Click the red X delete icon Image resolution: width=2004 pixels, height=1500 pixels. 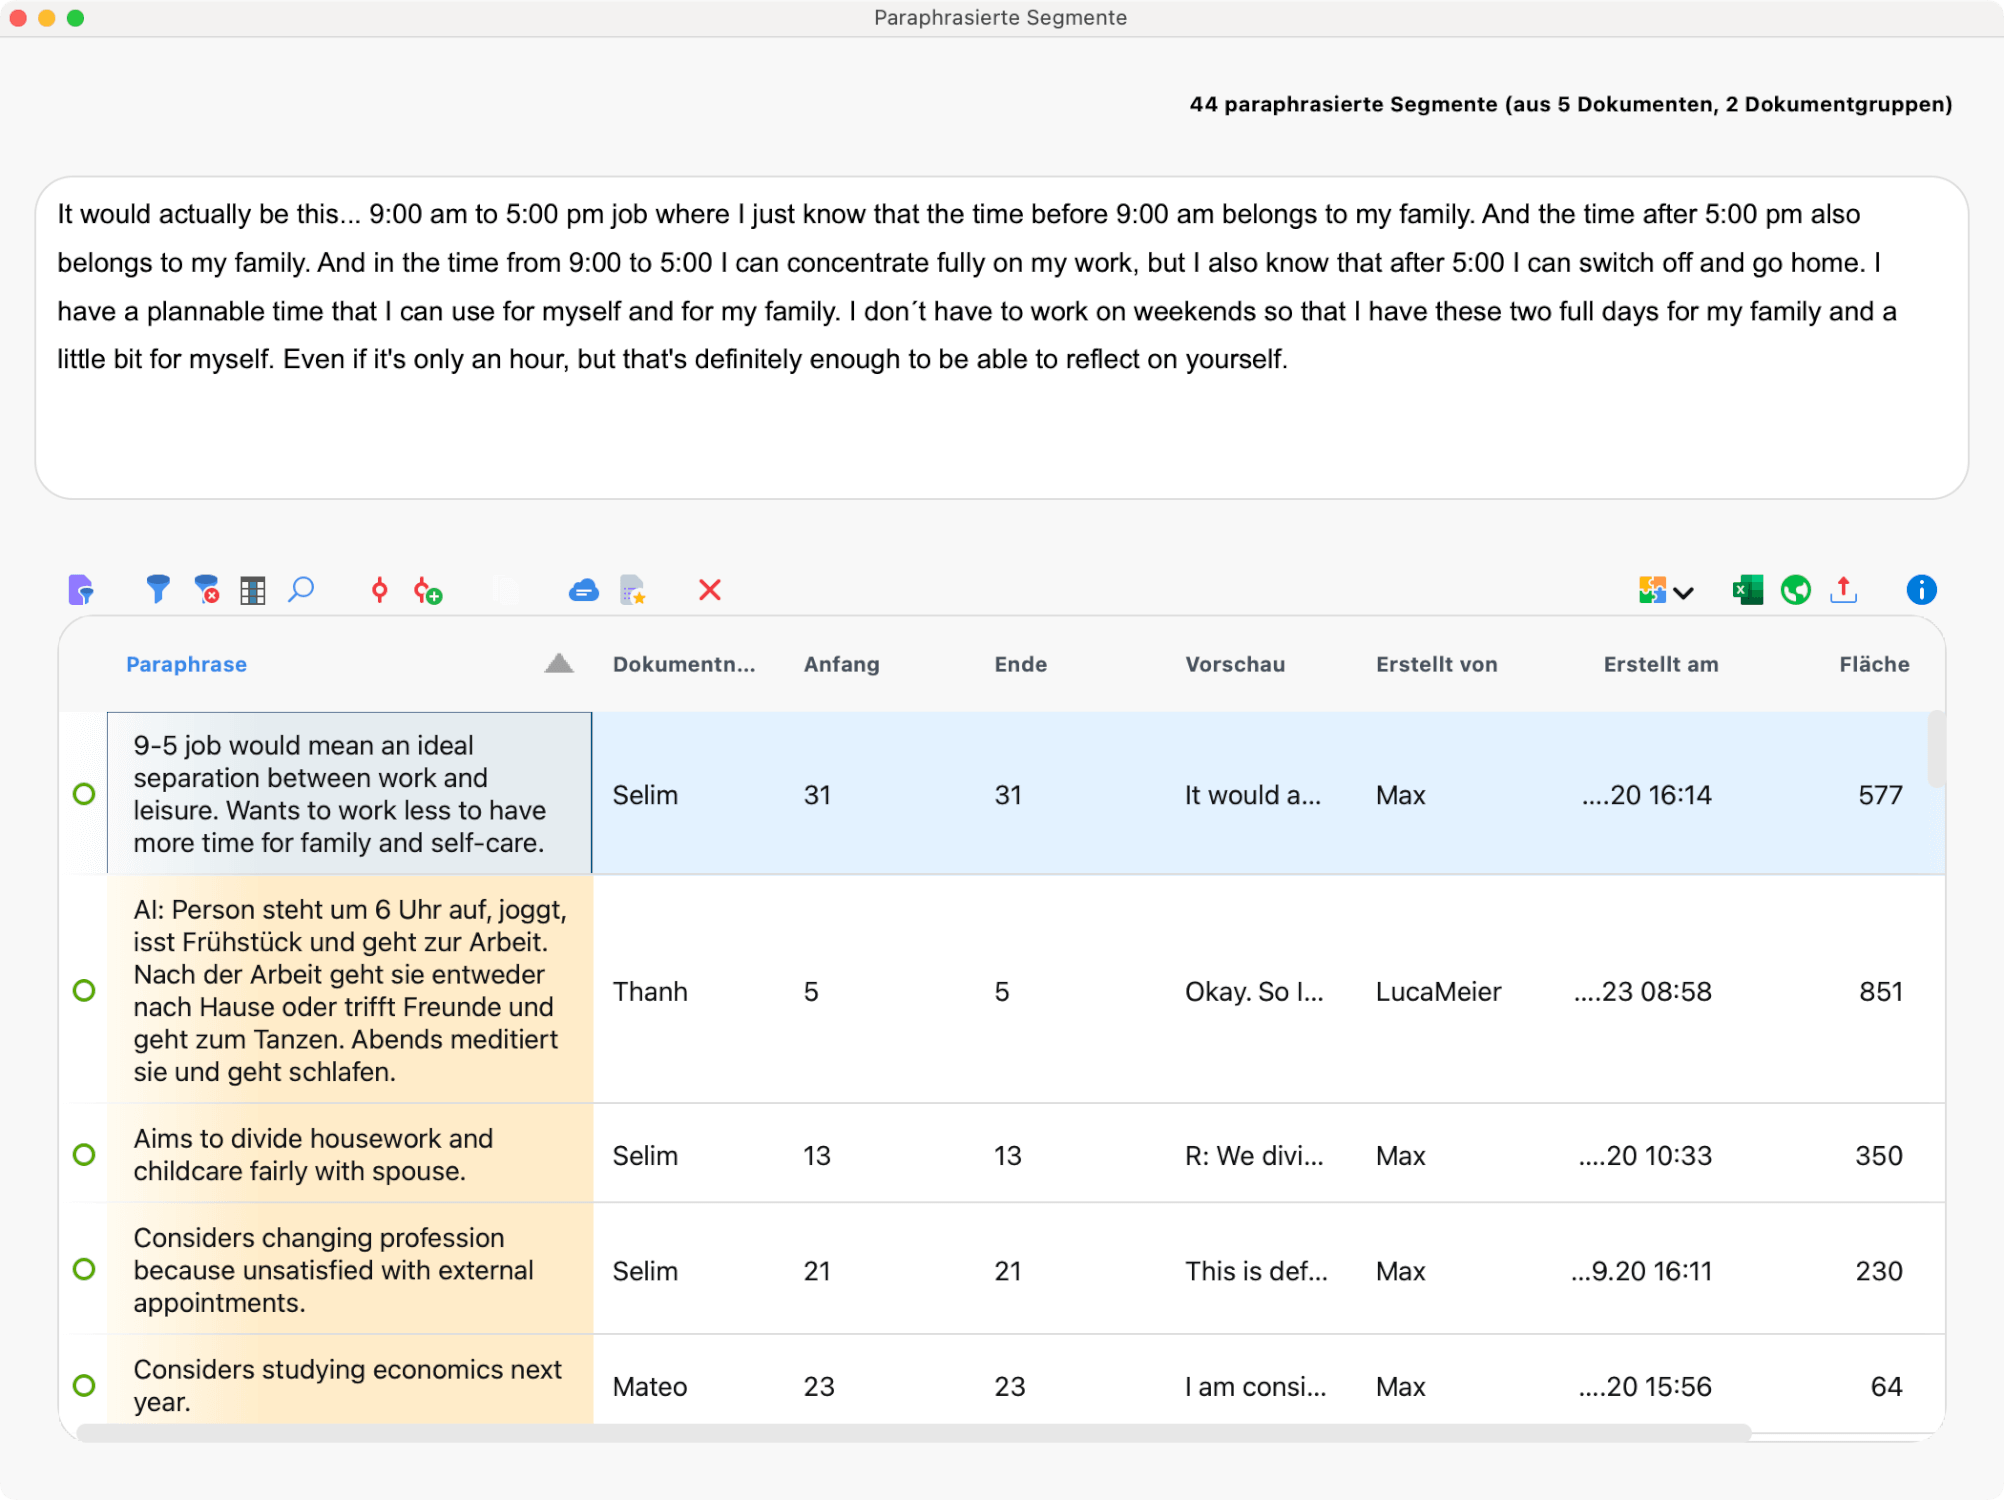pos(709,590)
